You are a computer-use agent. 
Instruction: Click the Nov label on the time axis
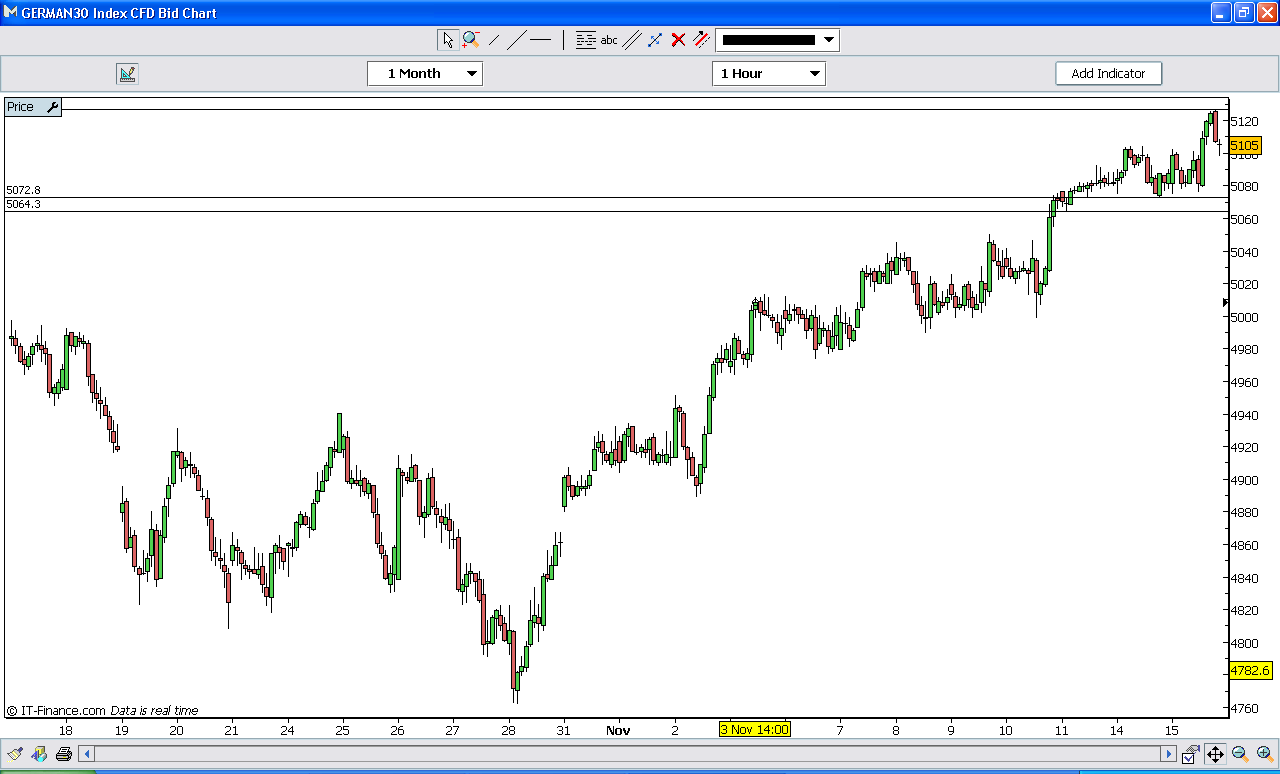(x=618, y=730)
